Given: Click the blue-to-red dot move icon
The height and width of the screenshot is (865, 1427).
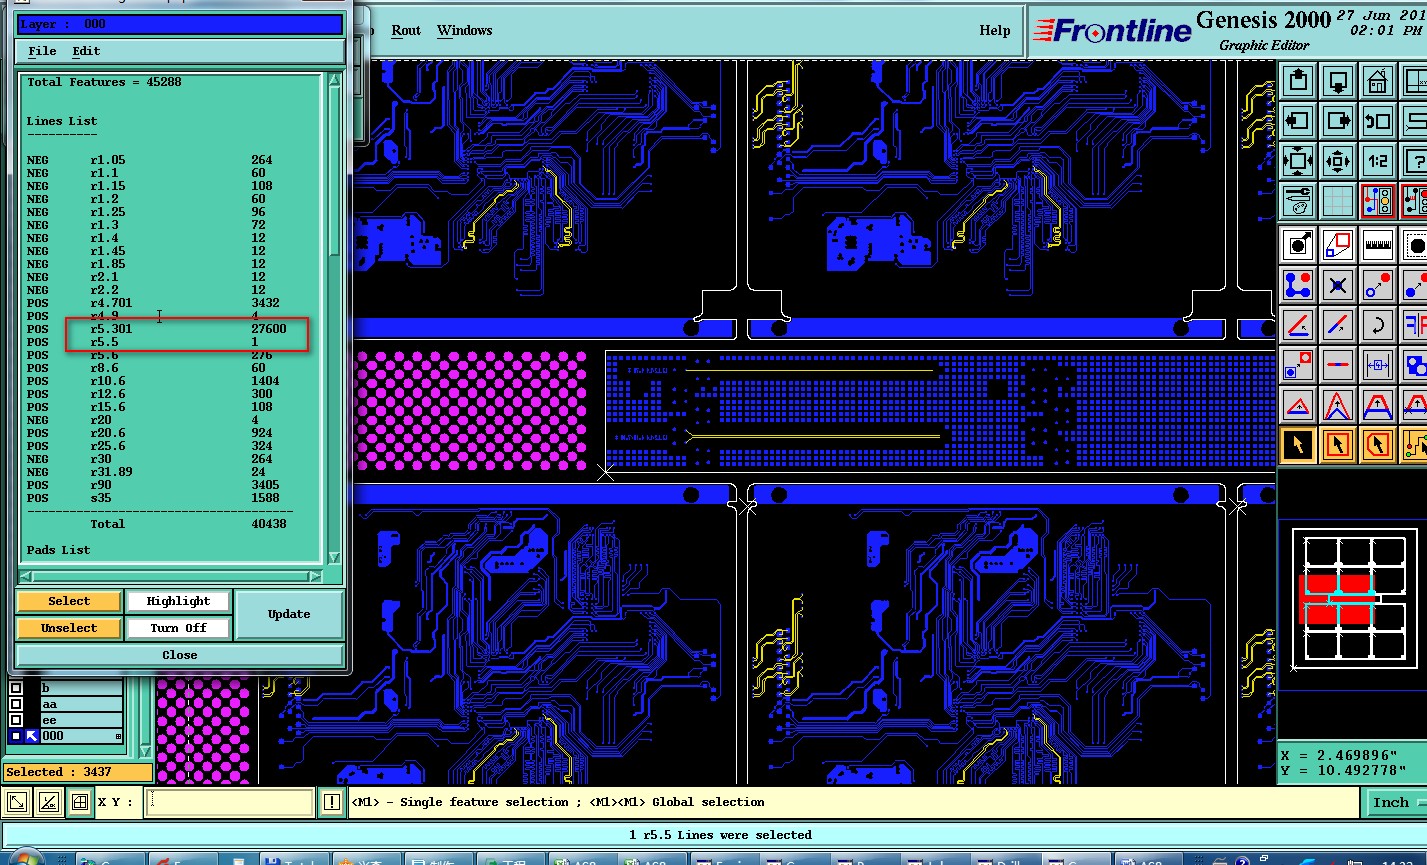Looking at the screenshot, I should [x=1378, y=285].
